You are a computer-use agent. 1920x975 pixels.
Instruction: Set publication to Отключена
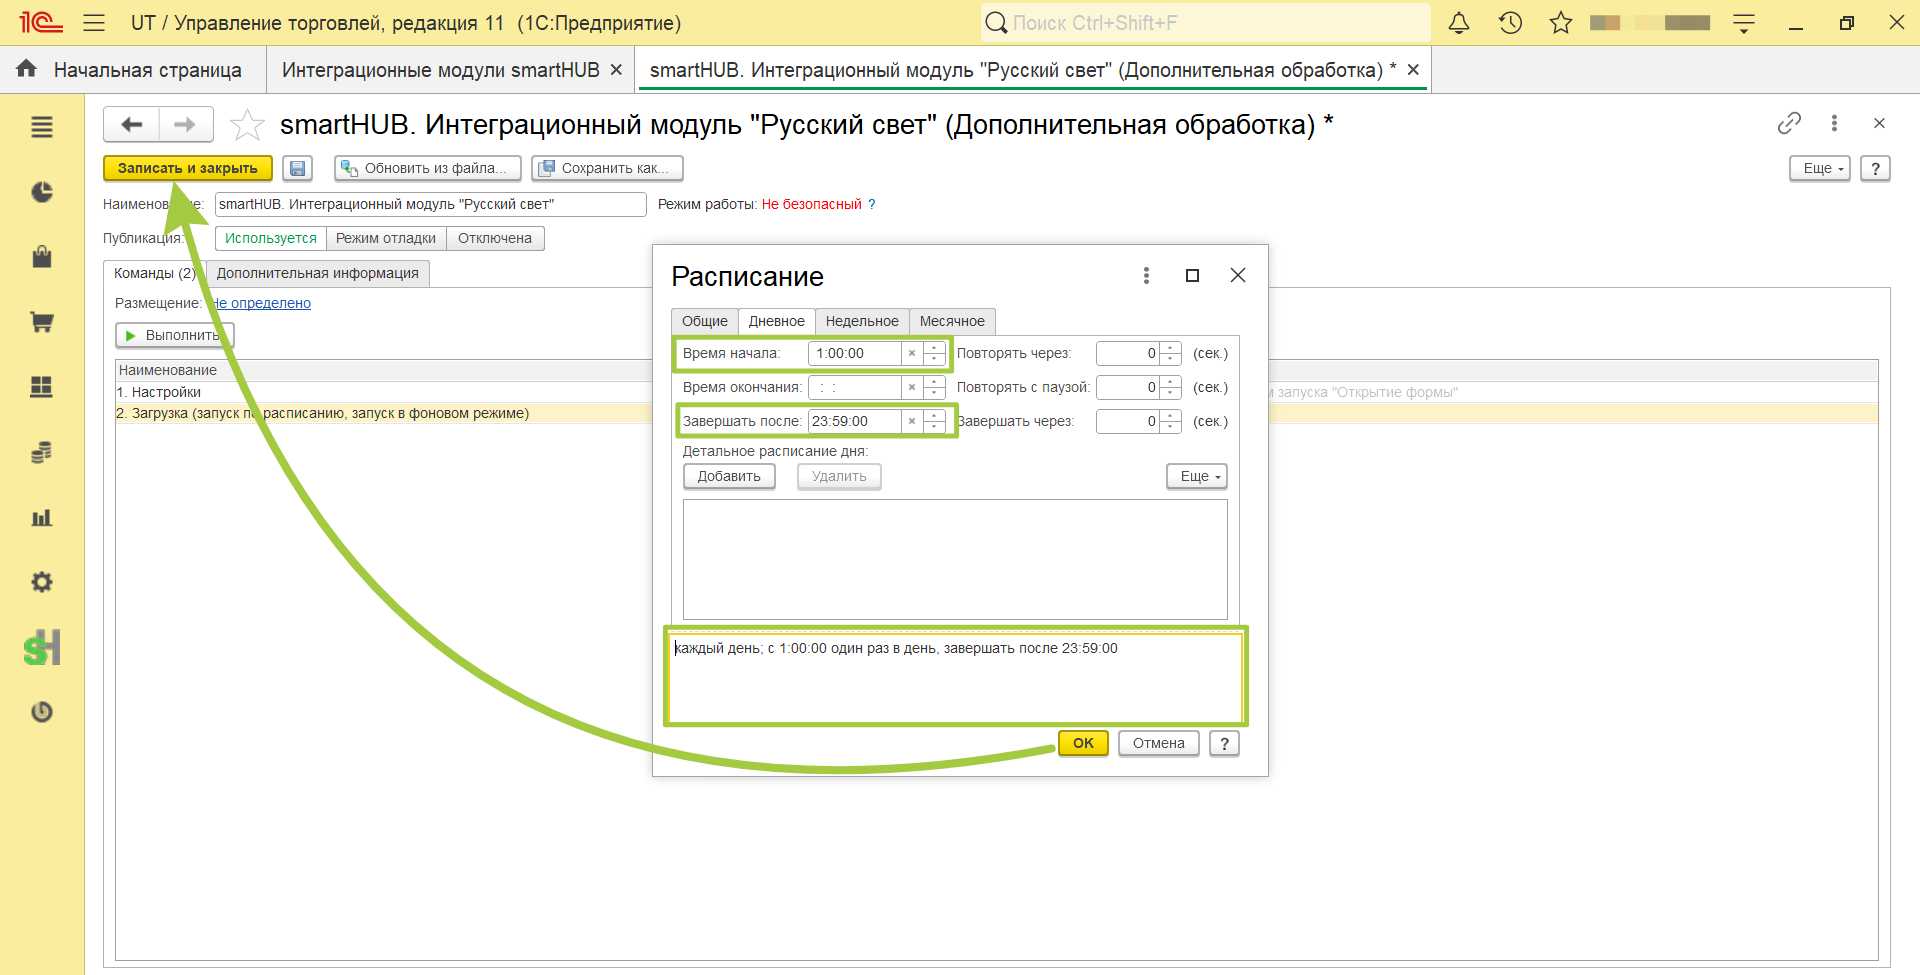pyautogui.click(x=495, y=238)
